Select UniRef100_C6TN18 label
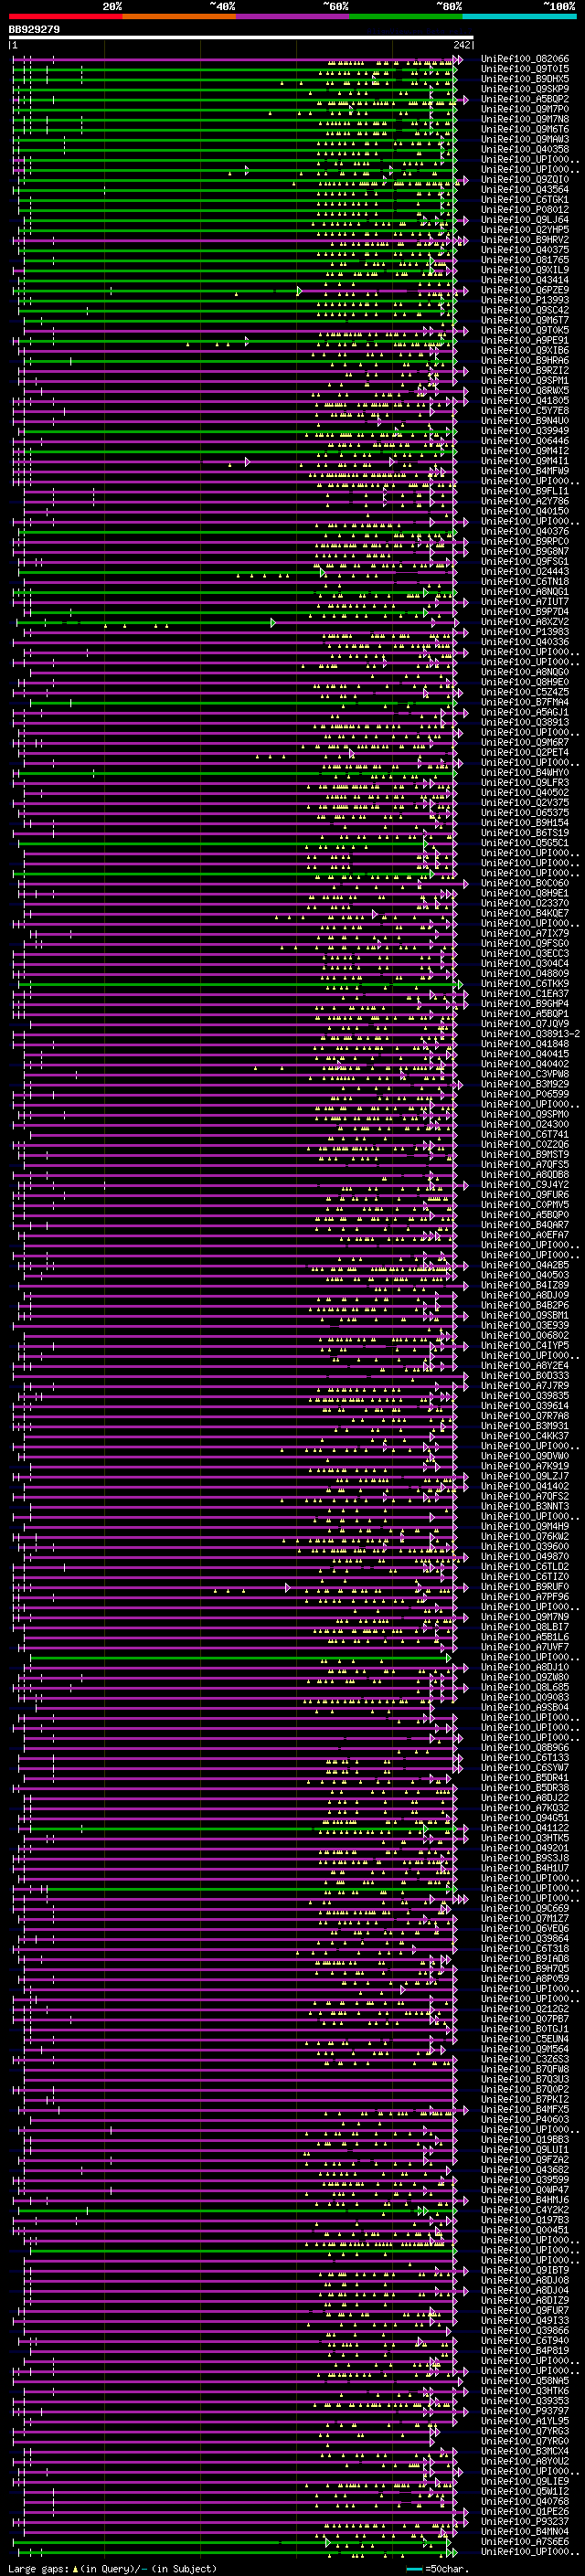The height and width of the screenshot is (2576, 585). tap(525, 581)
